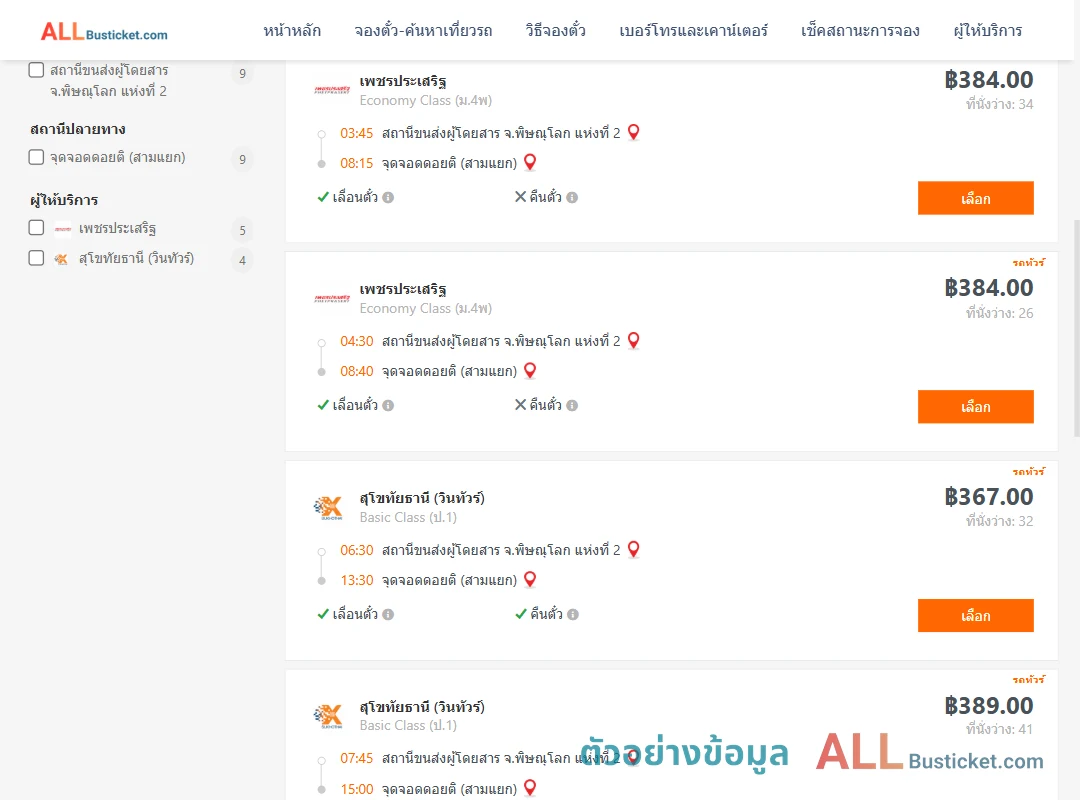The height and width of the screenshot is (800, 1080).
Task: Open เบอร์โทรและเคาน์เตอร์ menu item
Action: point(693,30)
